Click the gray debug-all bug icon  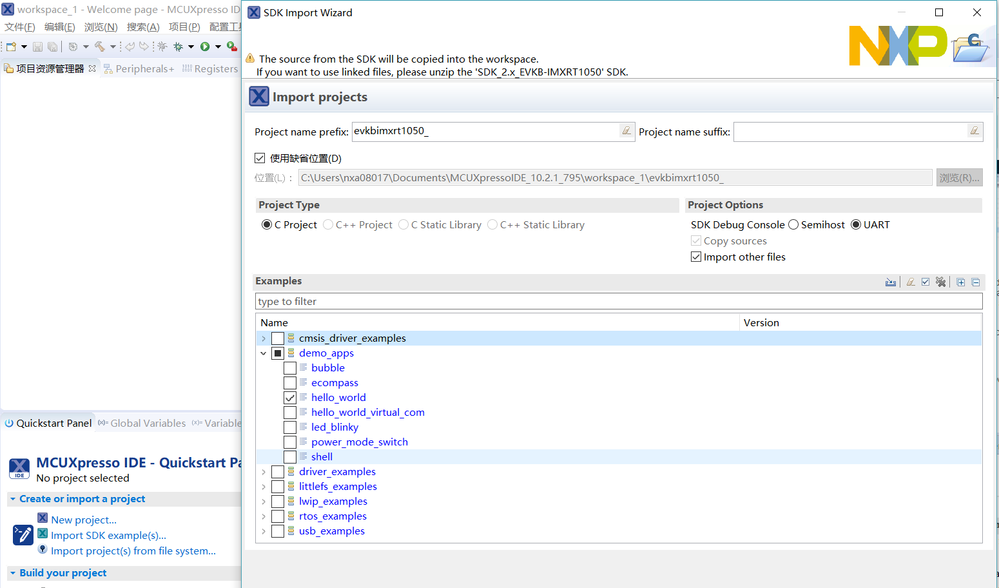click(162, 47)
